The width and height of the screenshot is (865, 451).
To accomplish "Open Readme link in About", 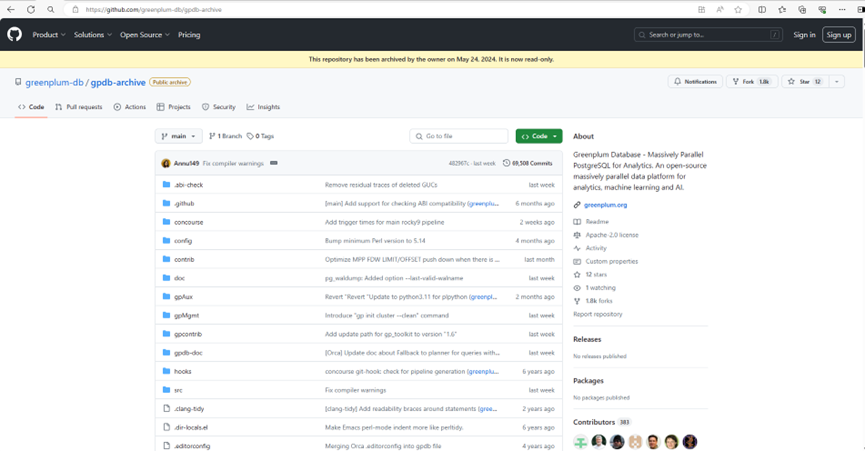I will (597, 222).
